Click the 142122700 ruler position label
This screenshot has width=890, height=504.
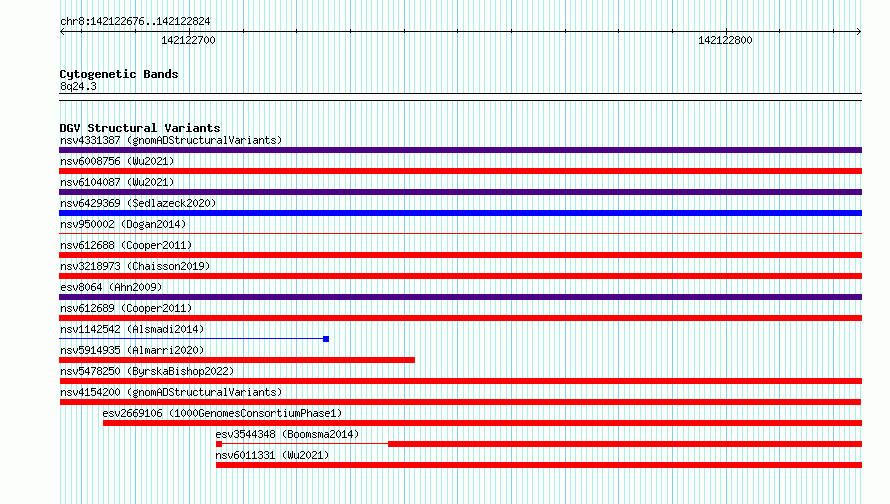click(x=188, y=40)
